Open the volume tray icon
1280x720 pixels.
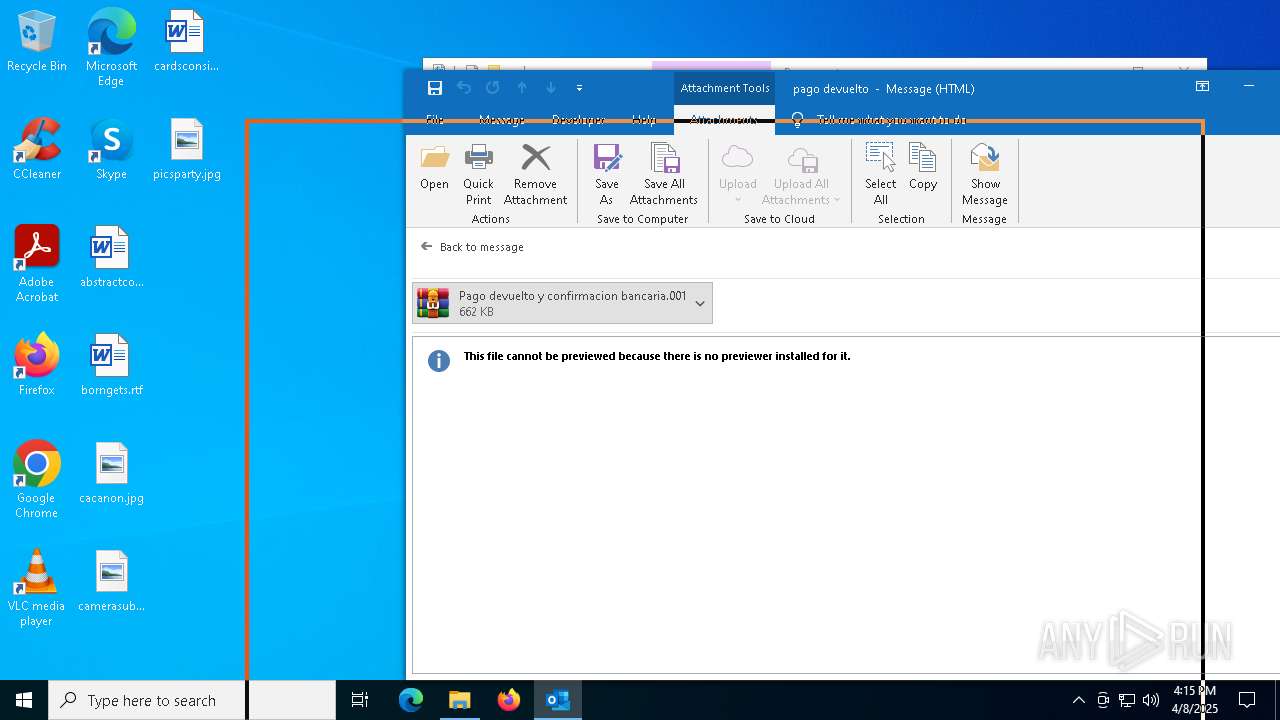click(x=1151, y=700)
